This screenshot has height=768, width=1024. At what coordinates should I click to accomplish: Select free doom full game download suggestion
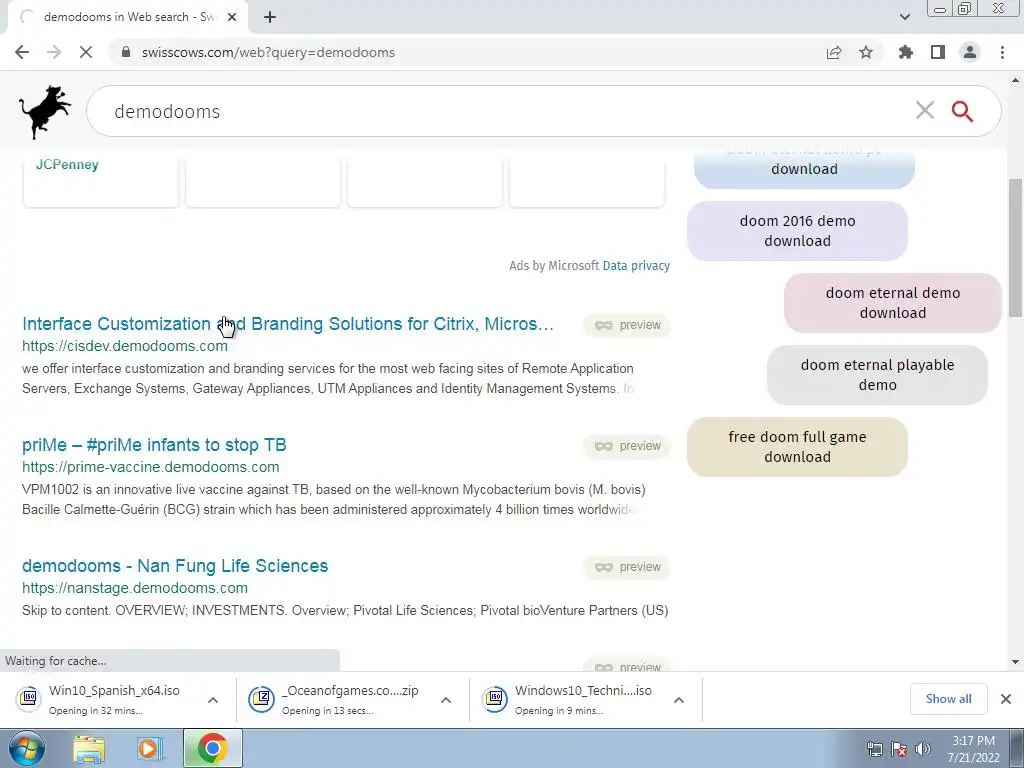pyautogui.click(x=797, y=447)
